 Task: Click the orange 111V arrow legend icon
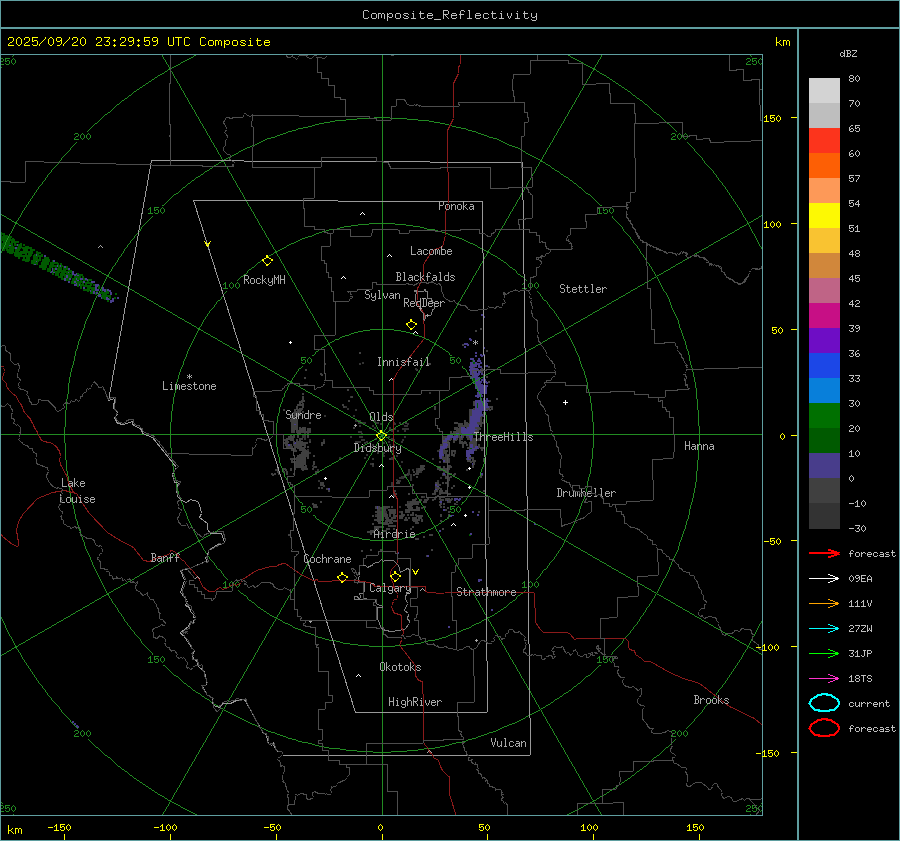824,603
